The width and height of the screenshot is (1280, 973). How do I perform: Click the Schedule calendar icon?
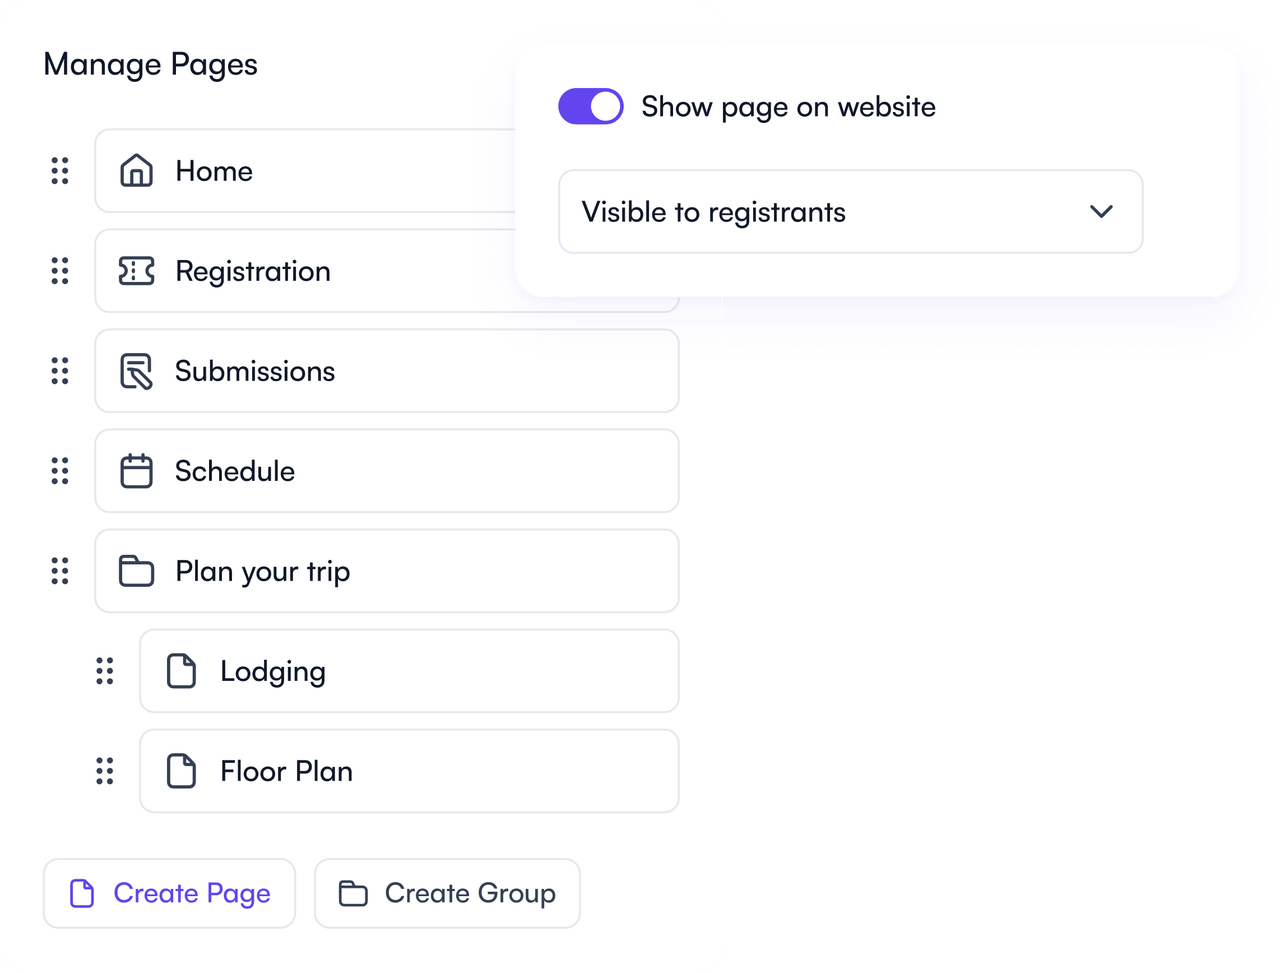(136, 471)
